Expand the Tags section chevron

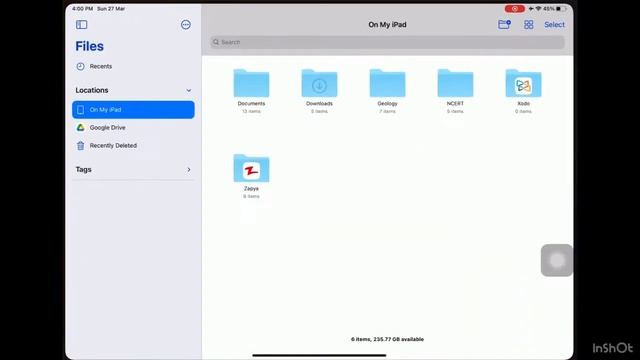(189, 169)
